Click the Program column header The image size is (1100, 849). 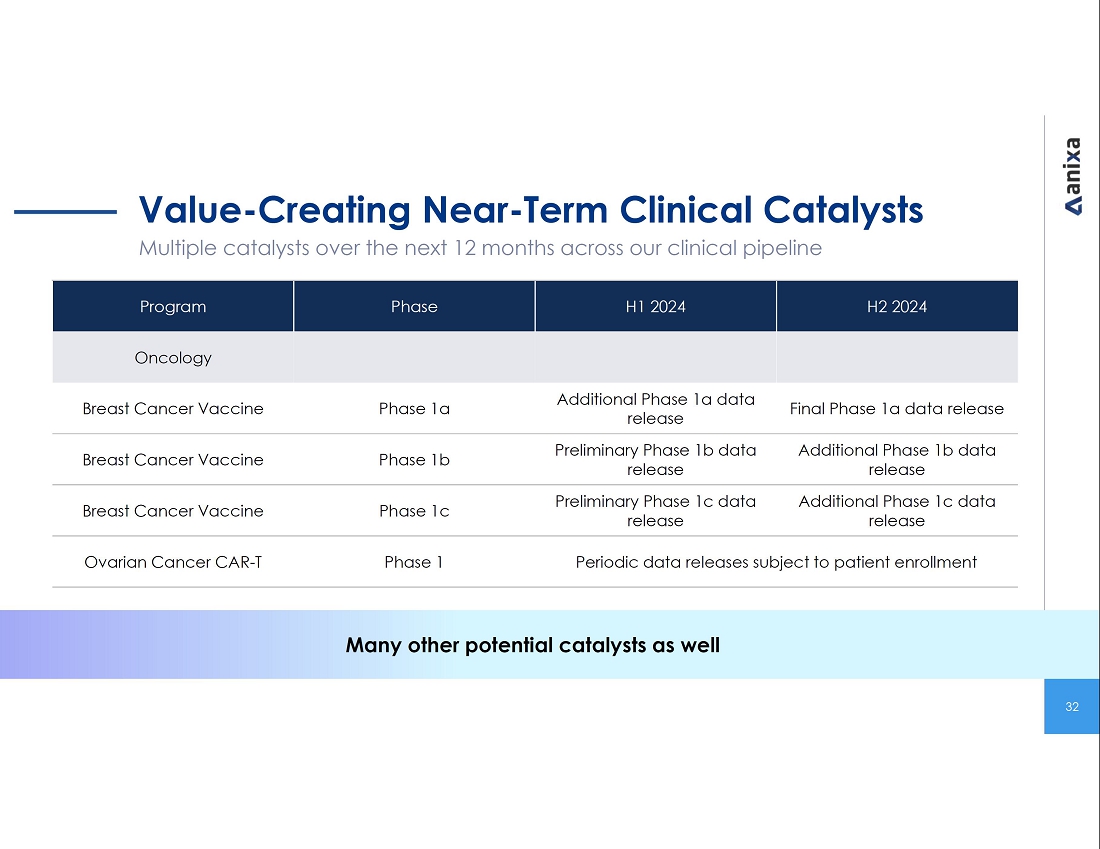coord(173,307)
